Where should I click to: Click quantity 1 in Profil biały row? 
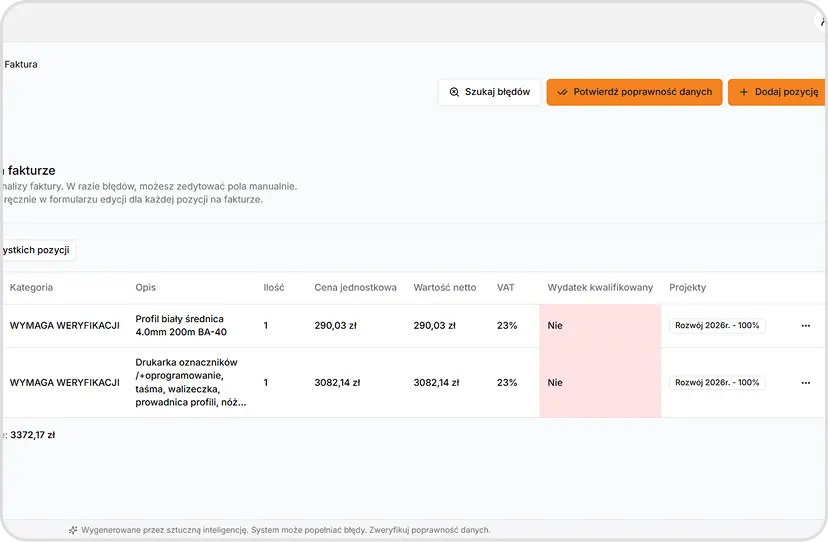pos(266,326)
